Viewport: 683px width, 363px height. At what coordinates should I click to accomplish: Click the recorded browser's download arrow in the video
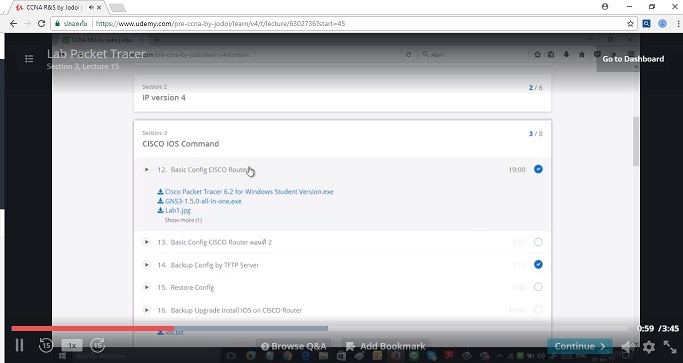(x=566, y=54)
